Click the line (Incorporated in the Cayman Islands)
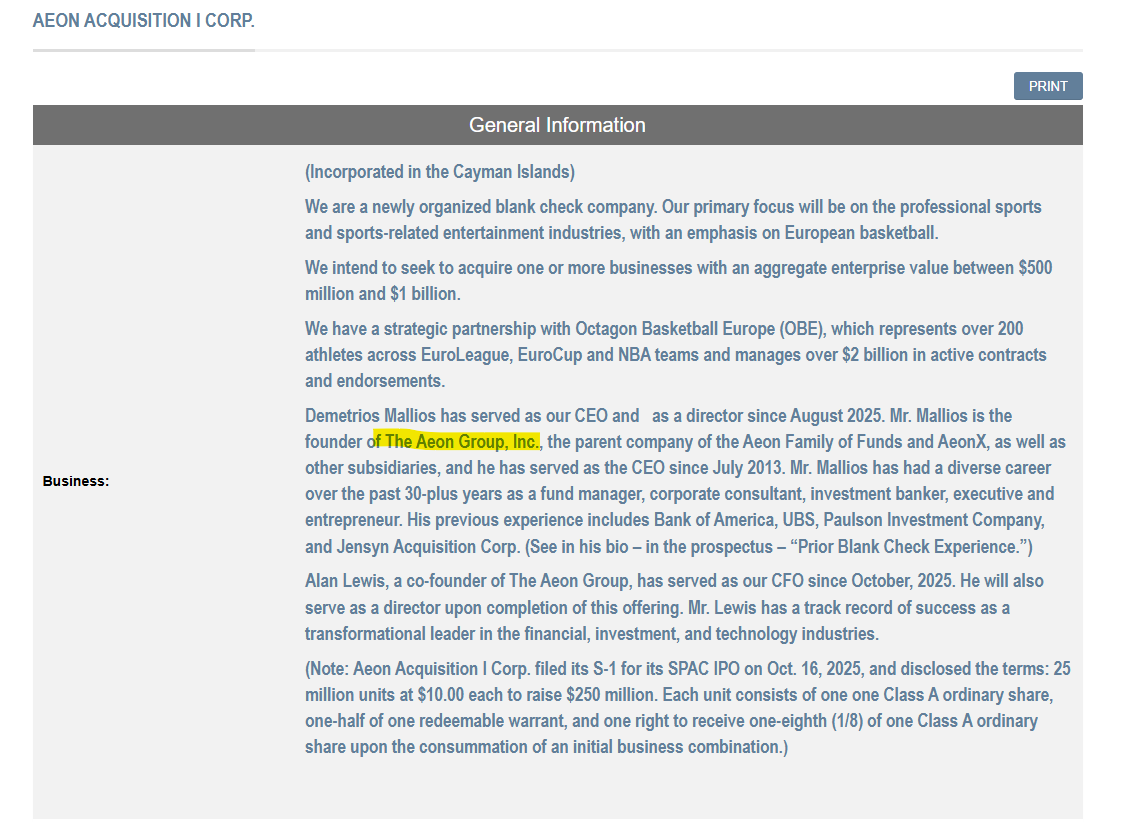Image resolution: width=1121 pixels, height=822 pixels. [x=440, y=172]
